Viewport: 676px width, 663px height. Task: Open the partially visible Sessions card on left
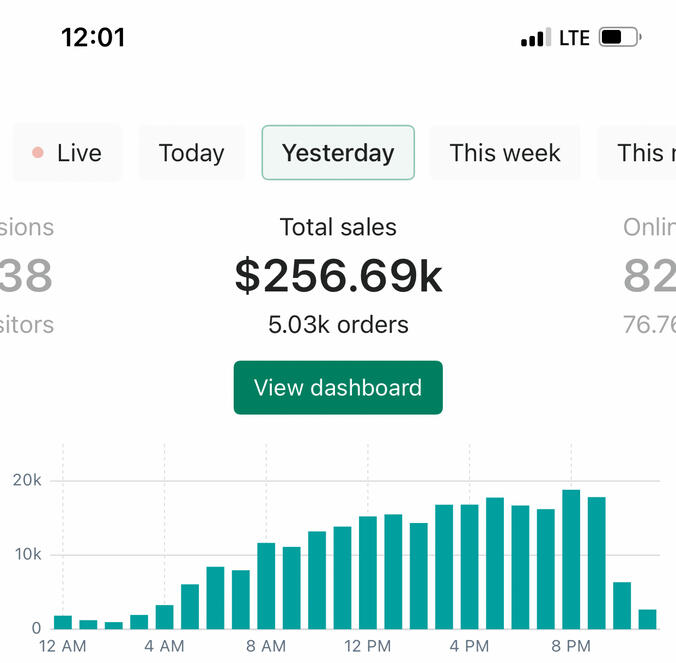pyautogui.click(x=27, y=276)
